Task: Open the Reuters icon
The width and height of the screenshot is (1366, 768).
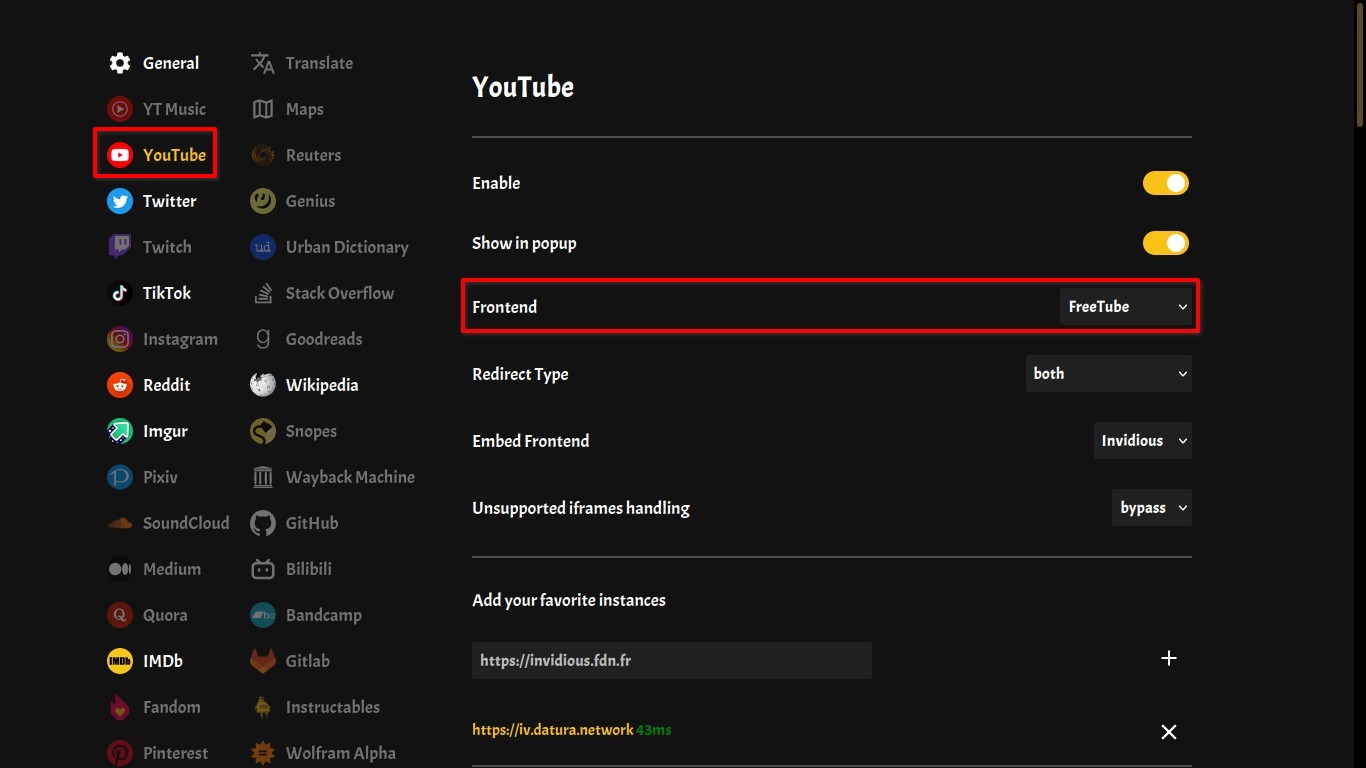Action: (x=263, y=155)
